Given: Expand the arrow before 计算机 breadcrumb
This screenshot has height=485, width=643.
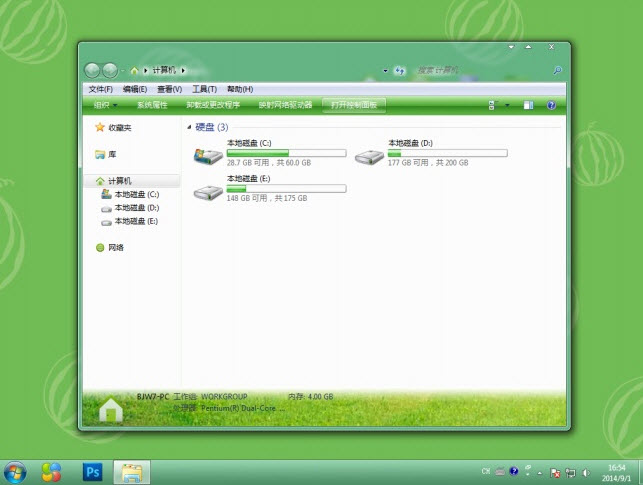Looking at the screenshot, I should (x=146, y=71).
